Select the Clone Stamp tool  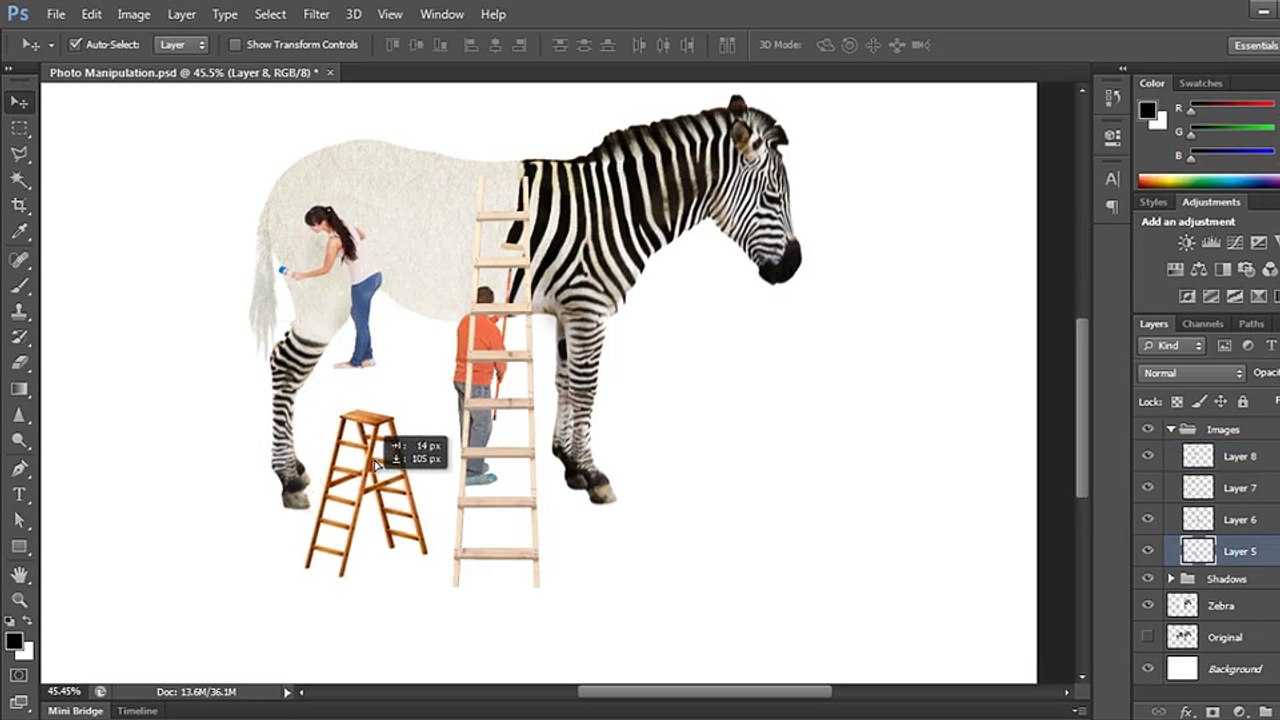pyautogui.click(x=19, y=312)
